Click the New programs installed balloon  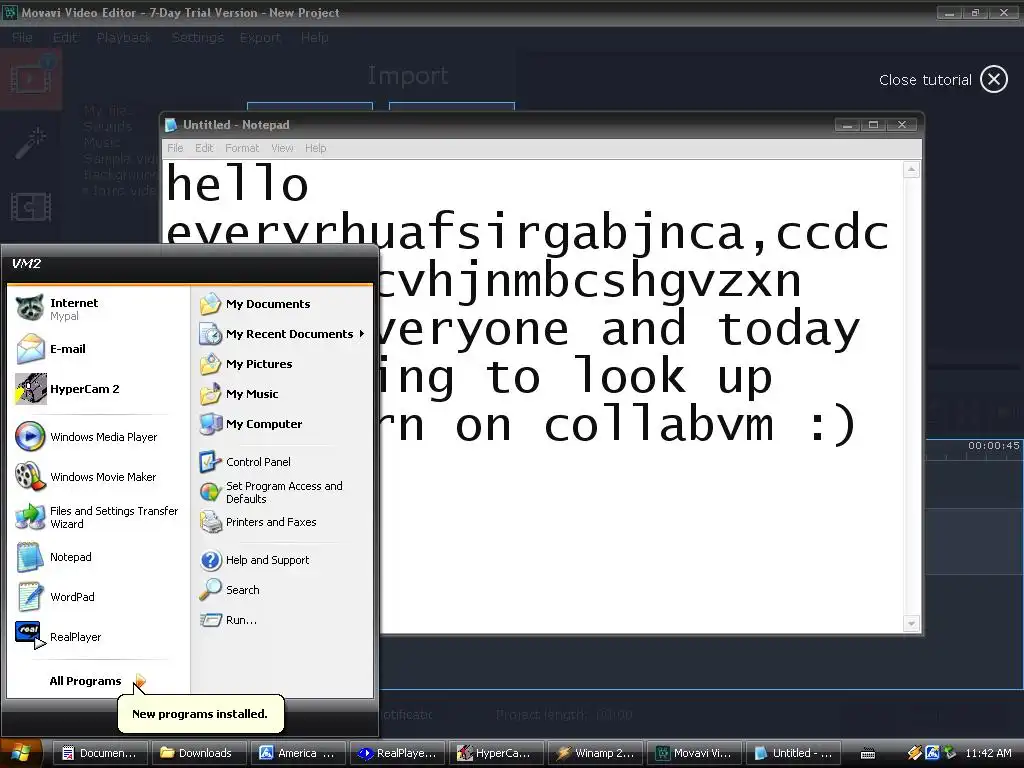[x=200, y=714]
